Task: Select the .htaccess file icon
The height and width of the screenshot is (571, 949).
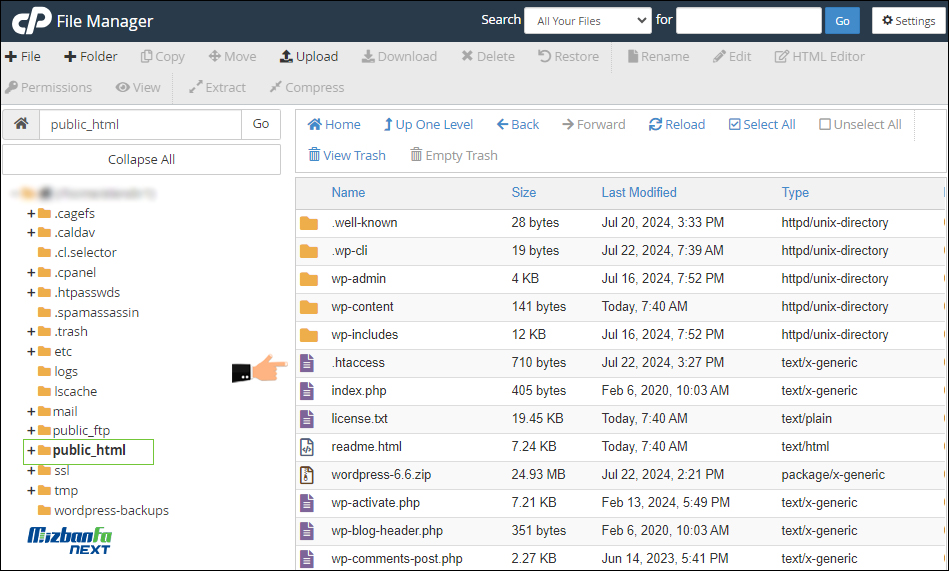Action: (x=307, y=363)
